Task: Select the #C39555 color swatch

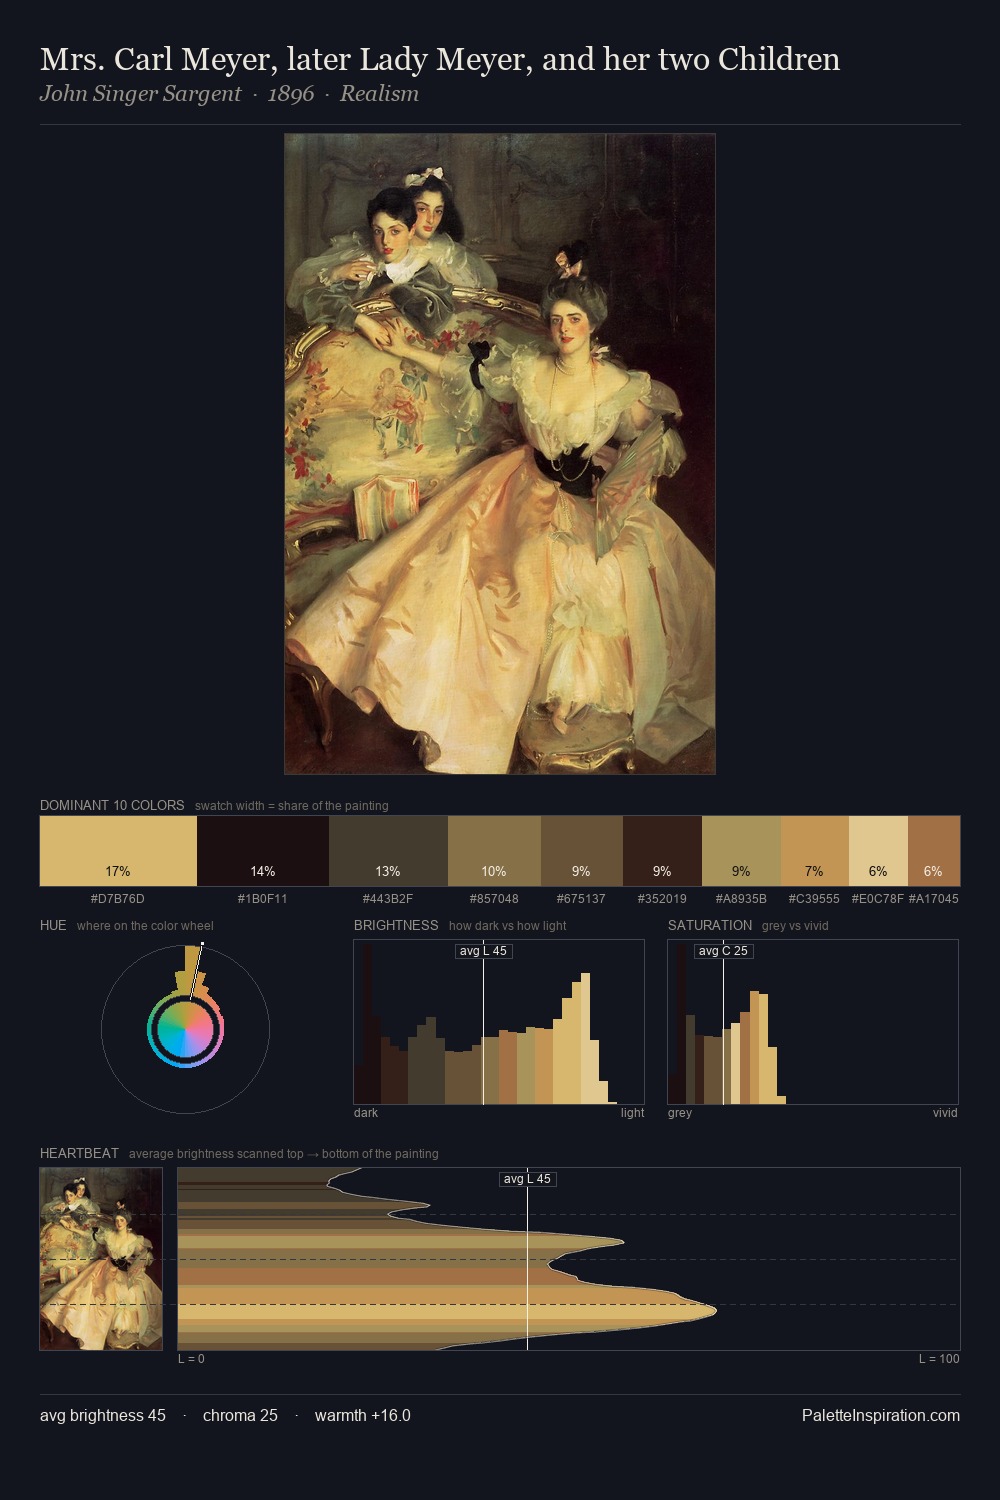Action: (814, 851)
